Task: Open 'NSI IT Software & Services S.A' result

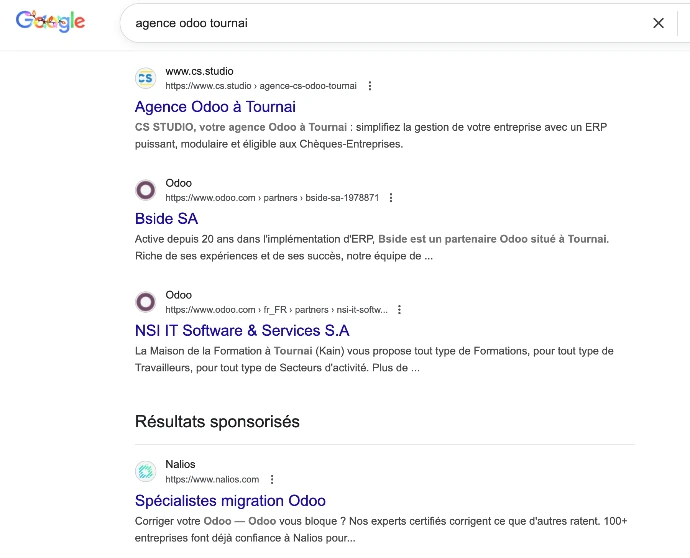Action: tap(242, 331)
